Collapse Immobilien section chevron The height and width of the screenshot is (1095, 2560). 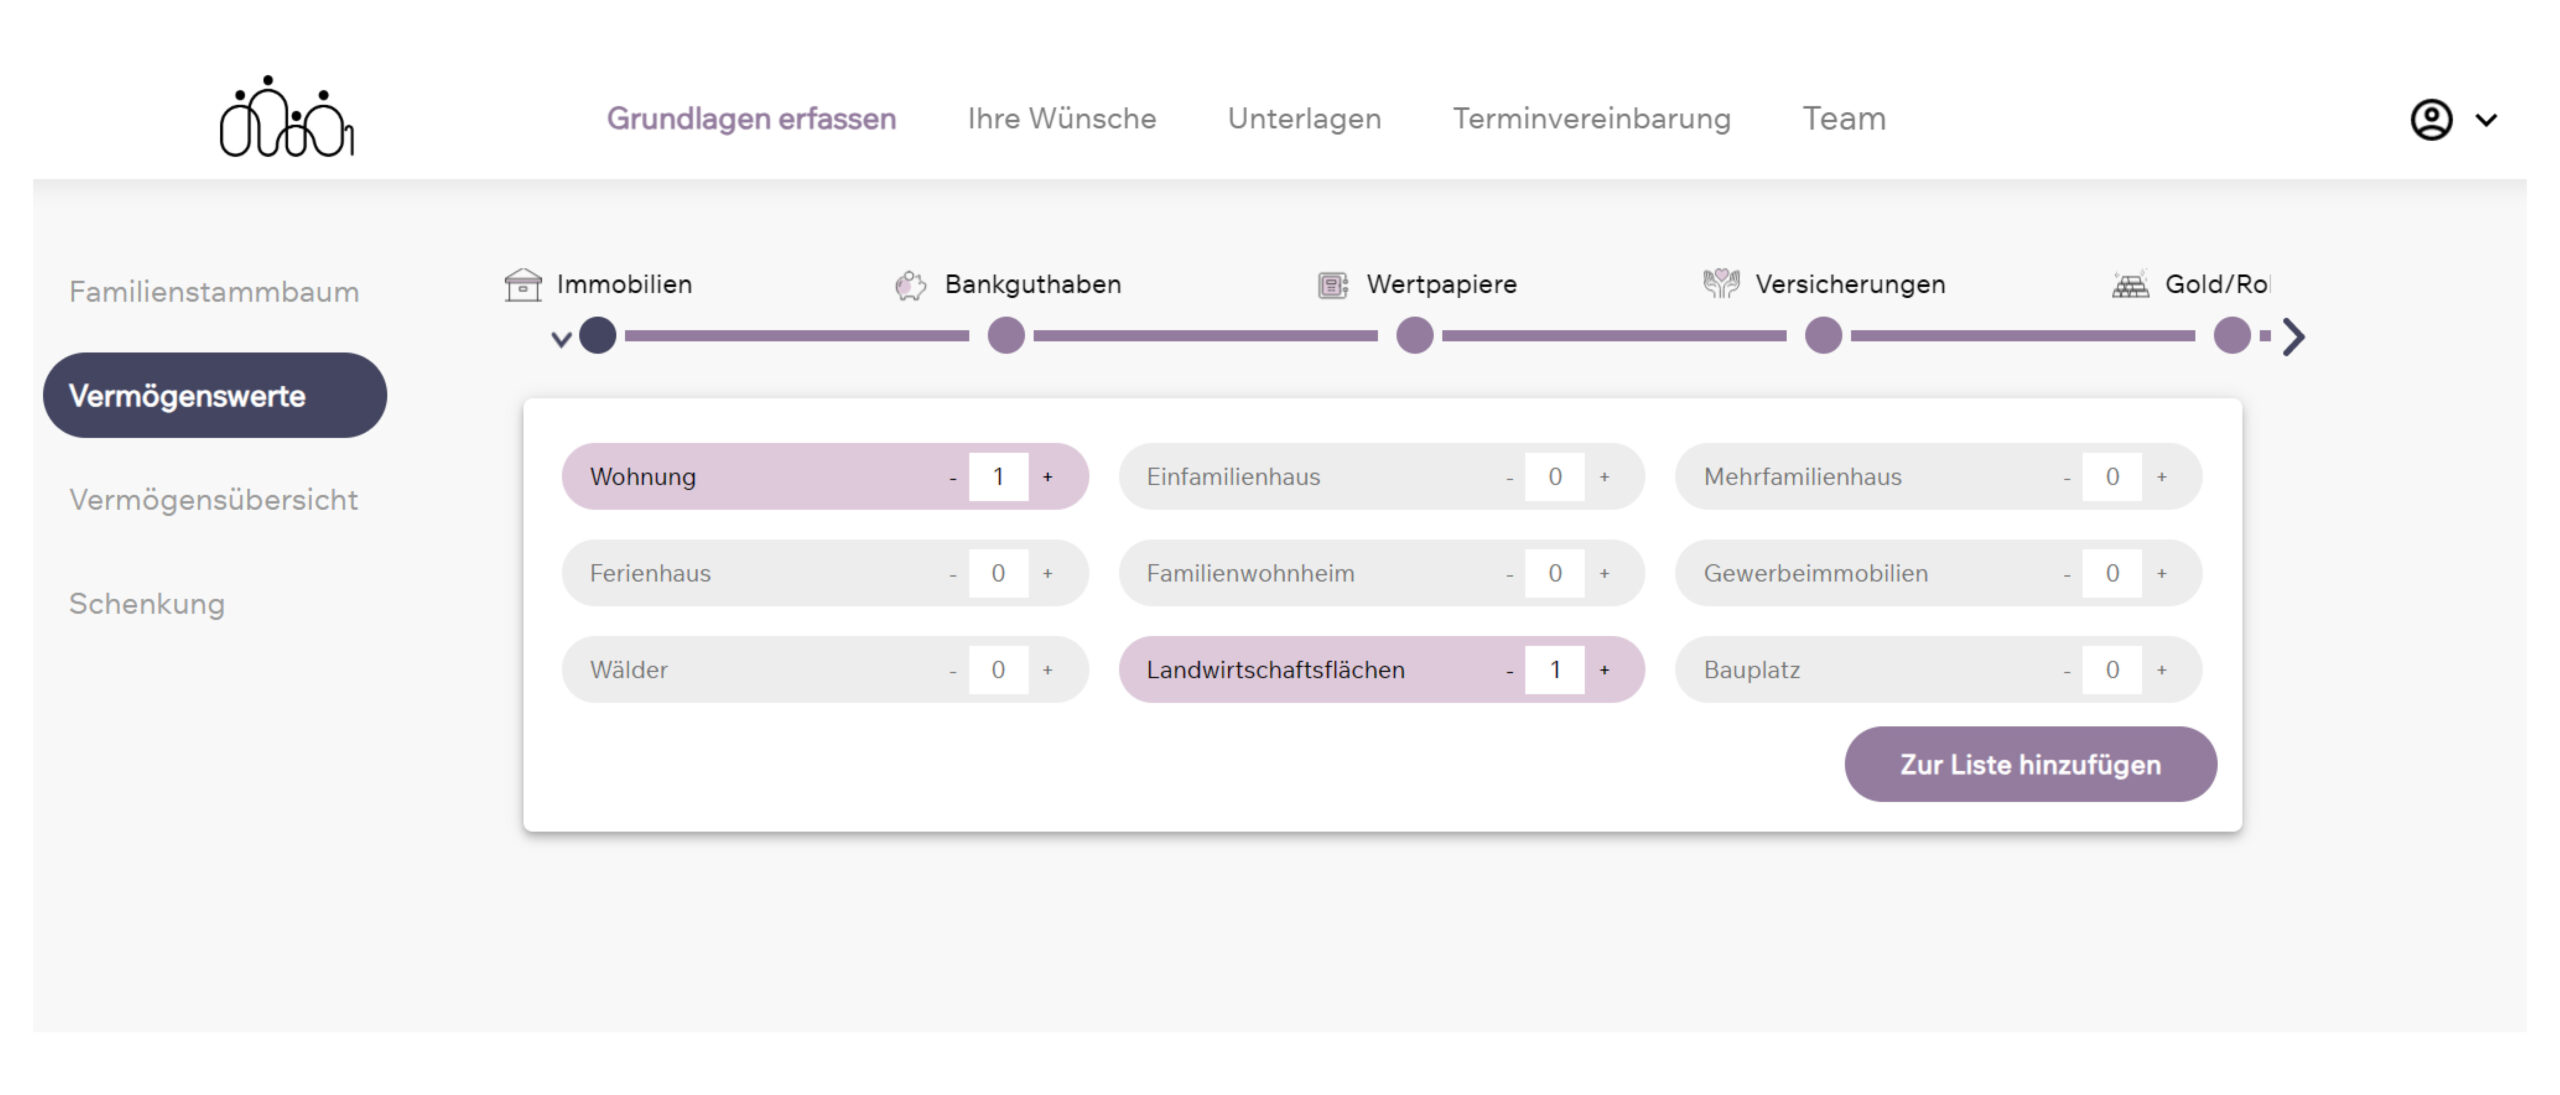(x=561, y=339)
